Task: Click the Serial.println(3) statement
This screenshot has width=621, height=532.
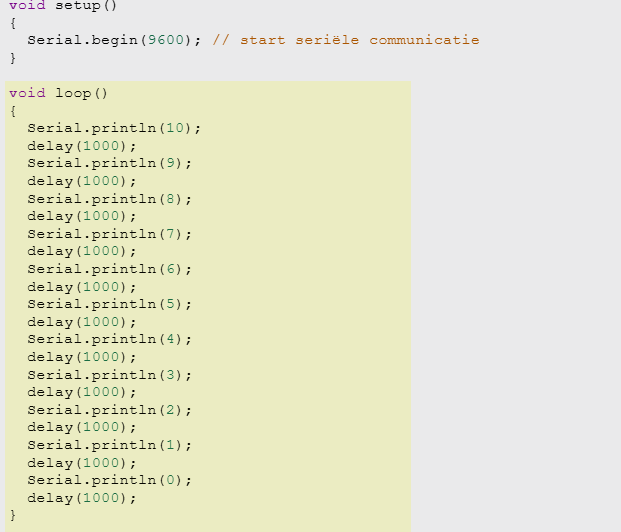Action: [x=109, y=375]
